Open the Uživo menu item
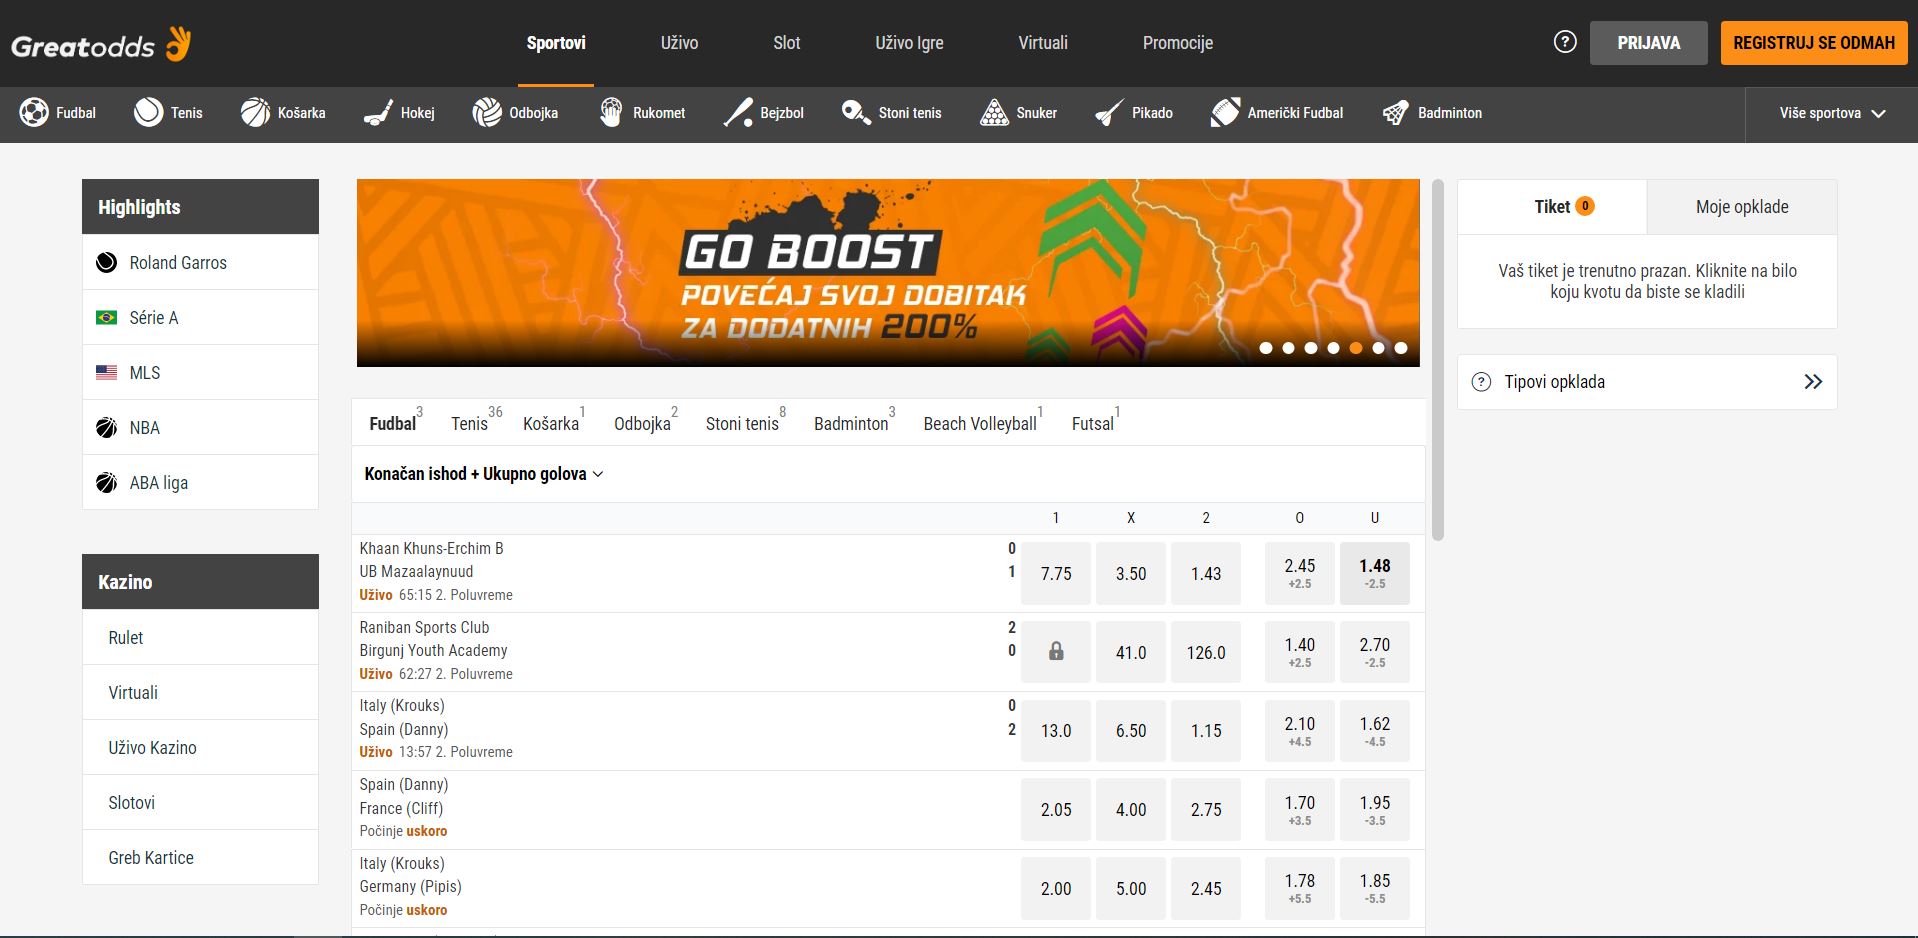This screenshot has width=1918, height=938. [679, 42]
